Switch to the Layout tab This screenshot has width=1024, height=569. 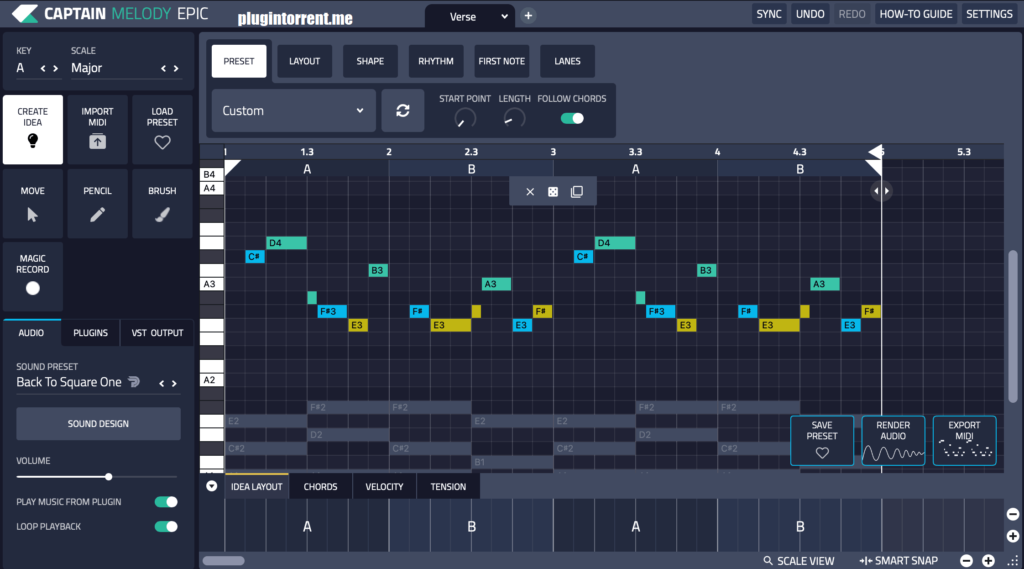click(x=304, y=61)
